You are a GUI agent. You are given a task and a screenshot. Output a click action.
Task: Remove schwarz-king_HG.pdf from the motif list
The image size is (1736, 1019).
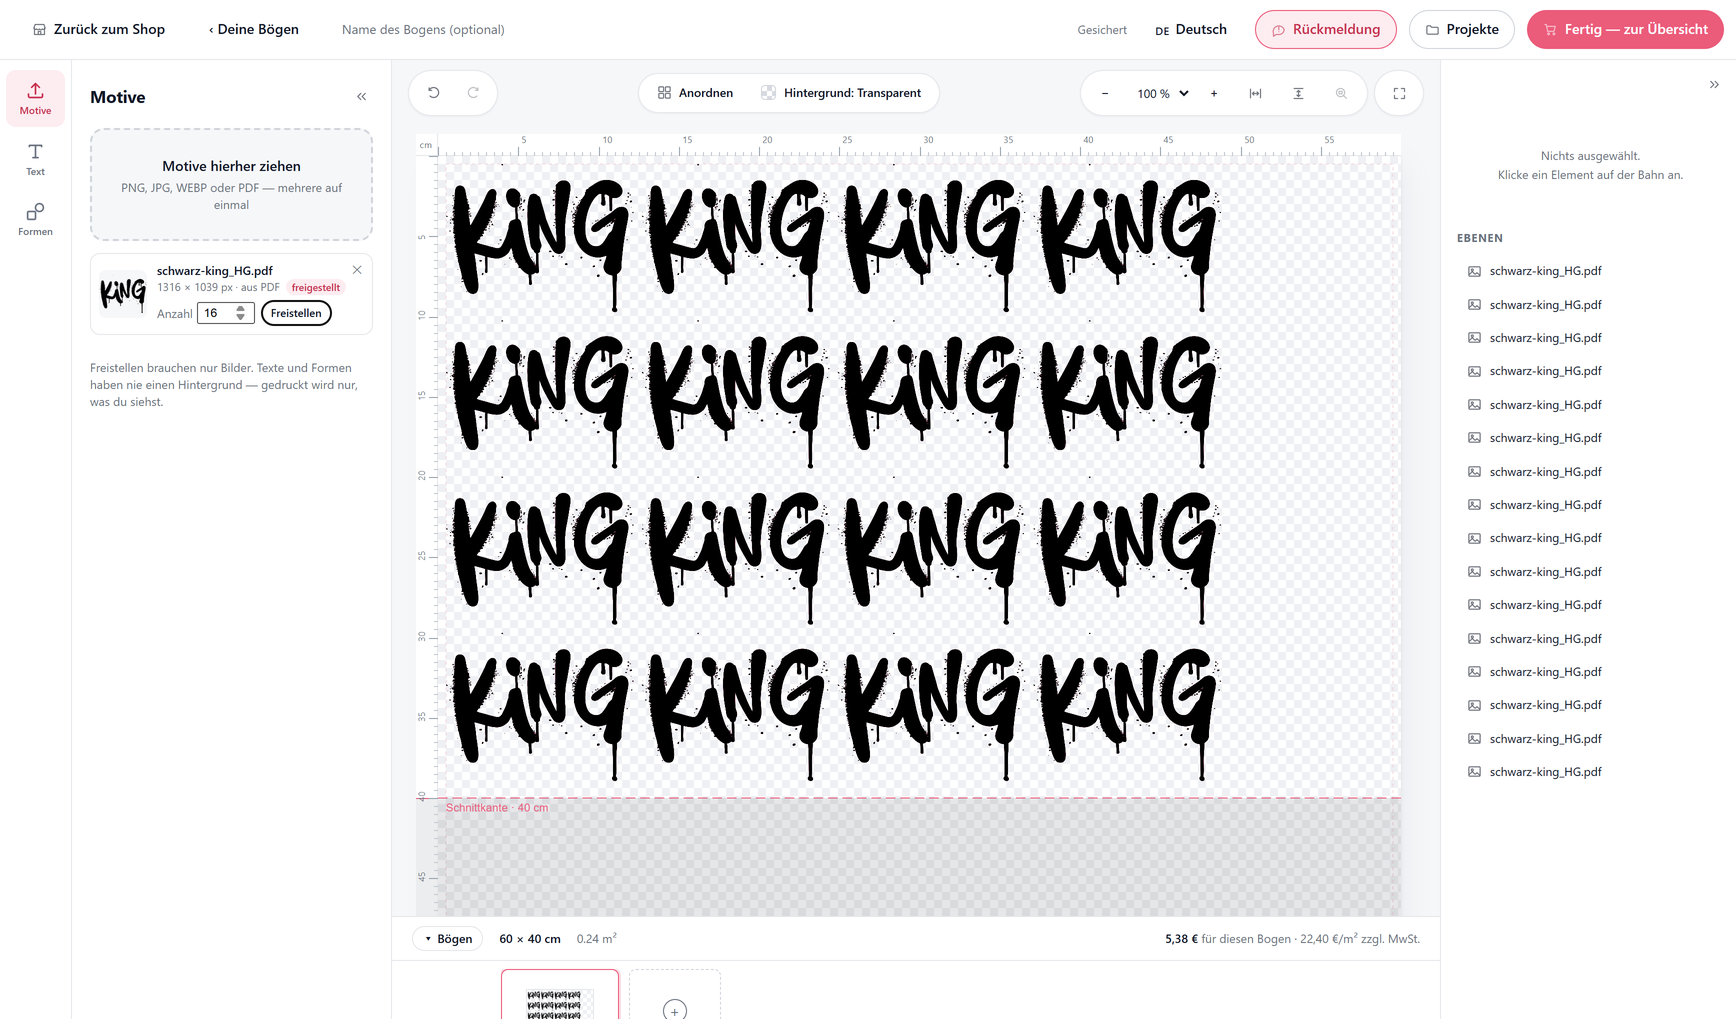tap(357, 270)
